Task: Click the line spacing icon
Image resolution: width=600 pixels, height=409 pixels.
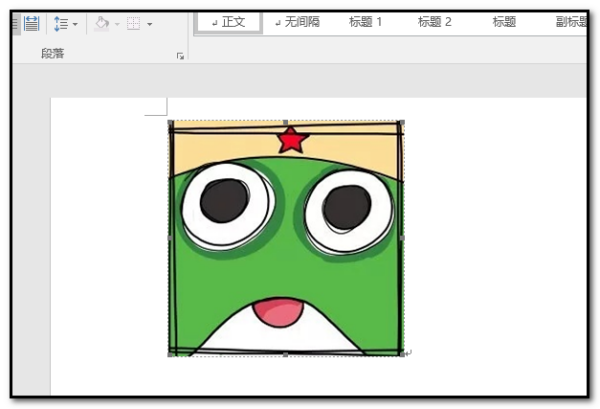Action: click(60, 24)
